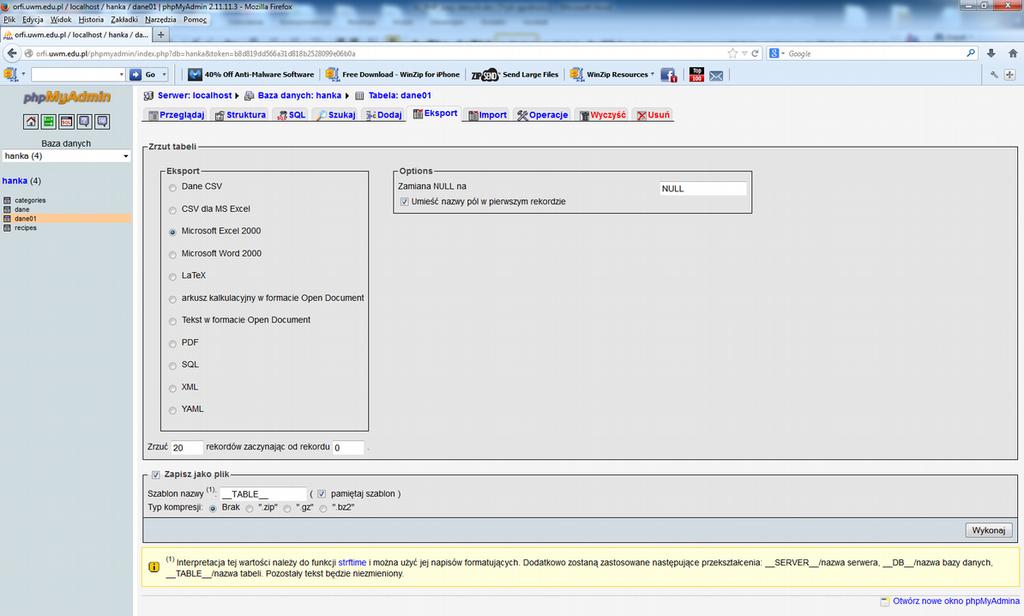Click the downloads arrow icon in Firefox toolbar
Viewport: 1024px width, 616px height.
pyautogui.click(x=991, y=54)
